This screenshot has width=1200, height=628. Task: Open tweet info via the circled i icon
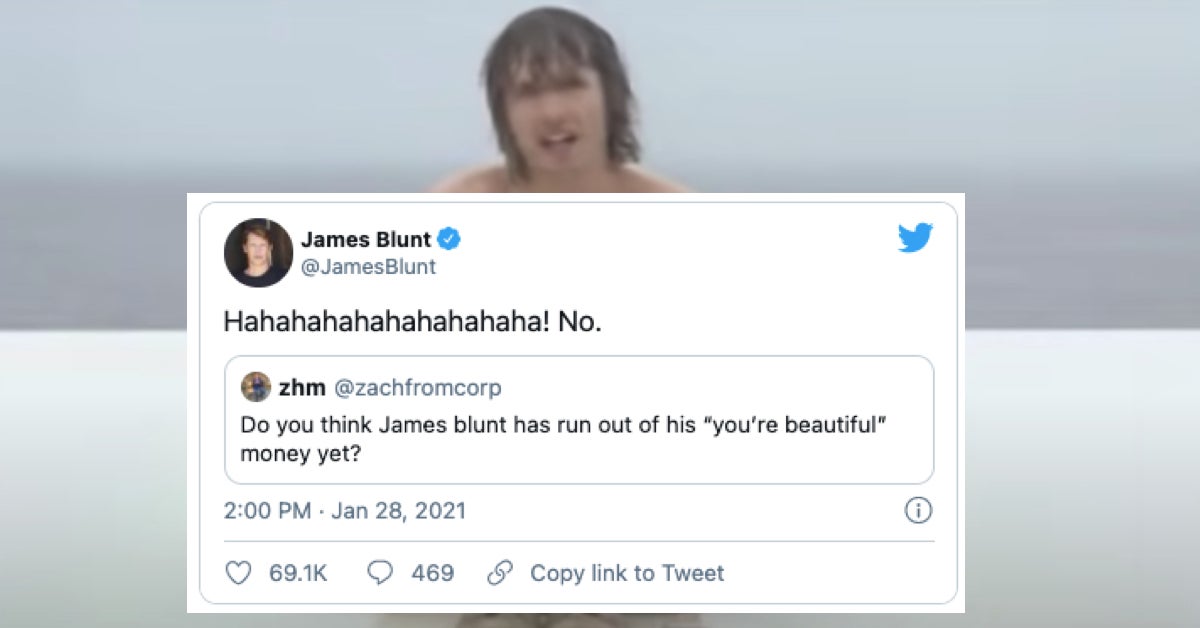[x=919, y=510]
